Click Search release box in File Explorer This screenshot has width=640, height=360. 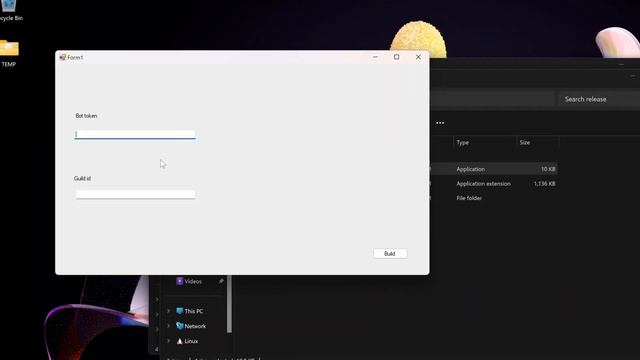coord(599,99)
